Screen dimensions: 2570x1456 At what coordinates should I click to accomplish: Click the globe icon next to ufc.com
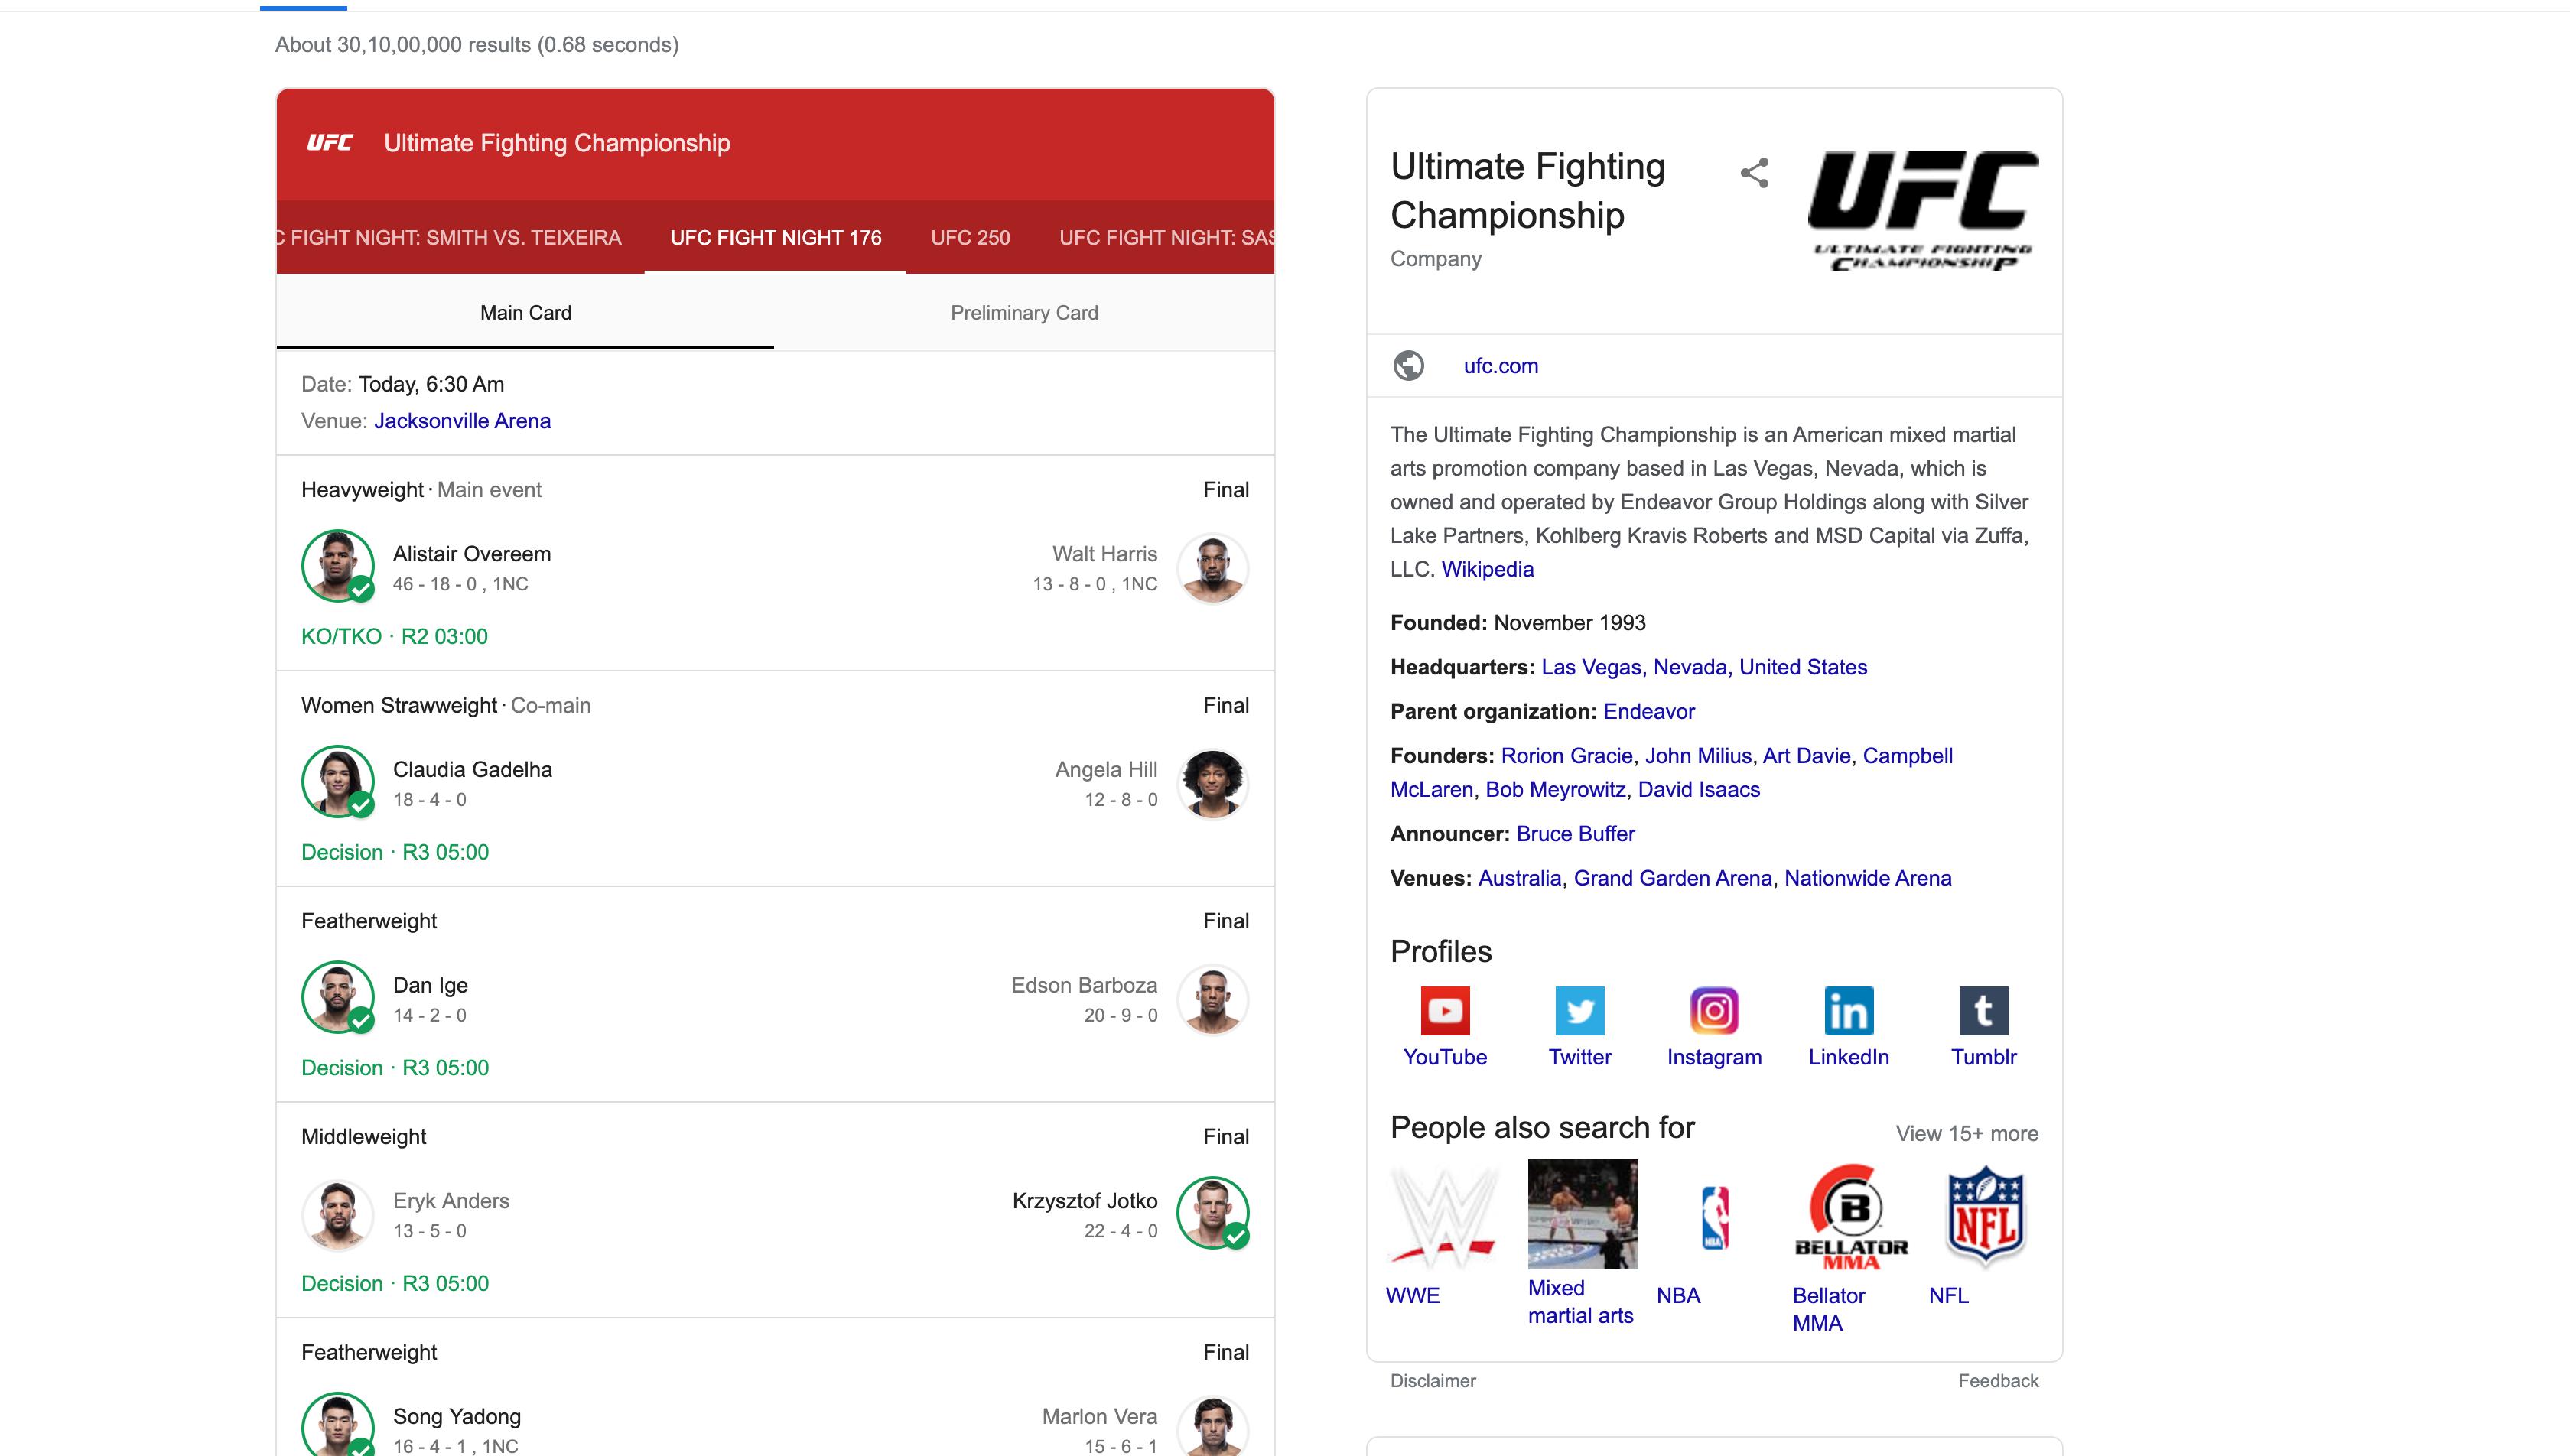tap(1409, 365)
